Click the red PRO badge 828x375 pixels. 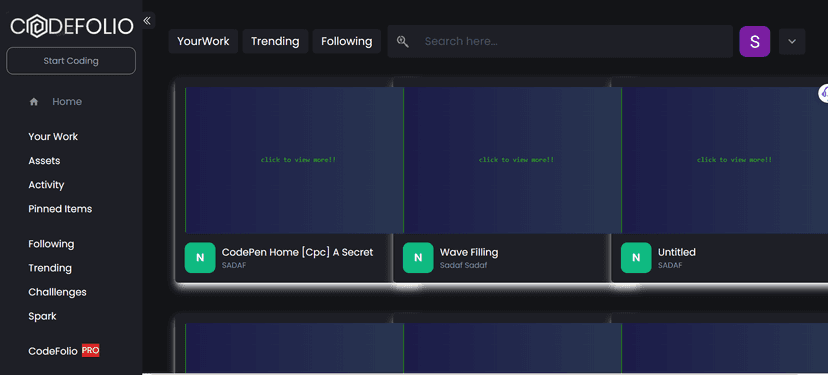click(91, 350)
